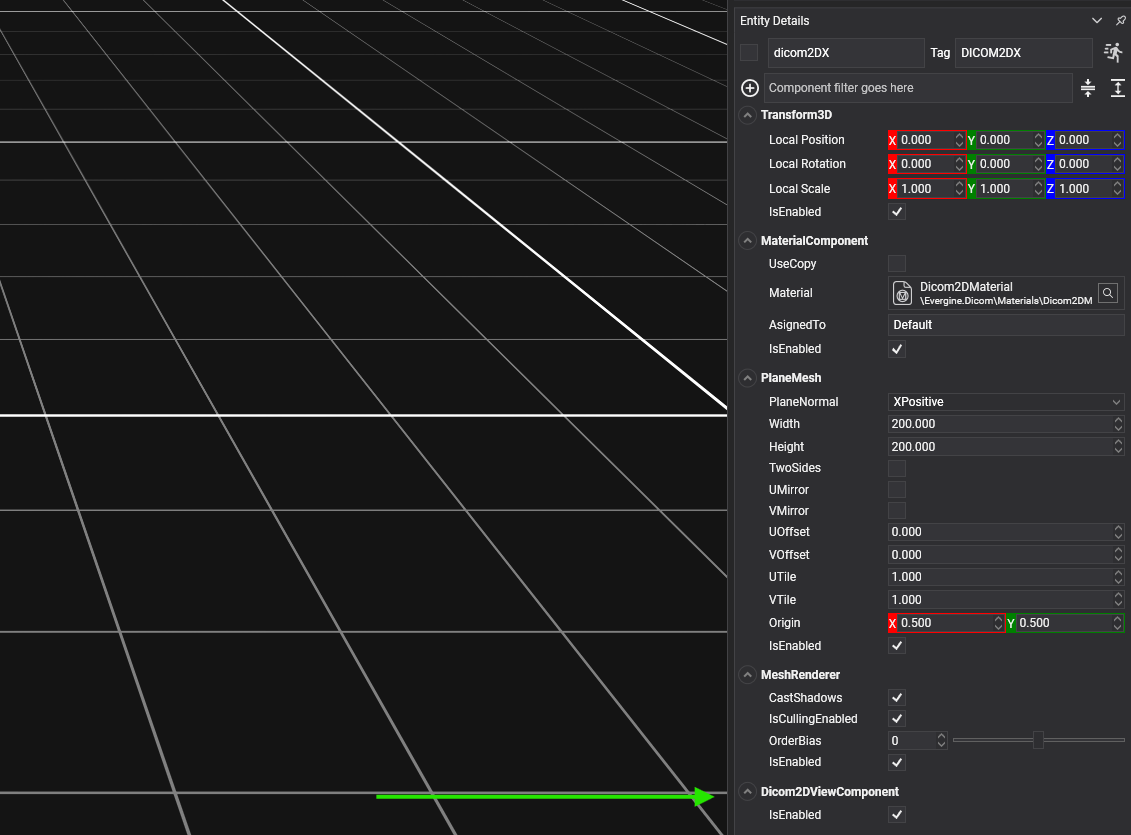1131x835 pixels.
Task: Click the Entity Details panel title
Action: pos(775,21)
